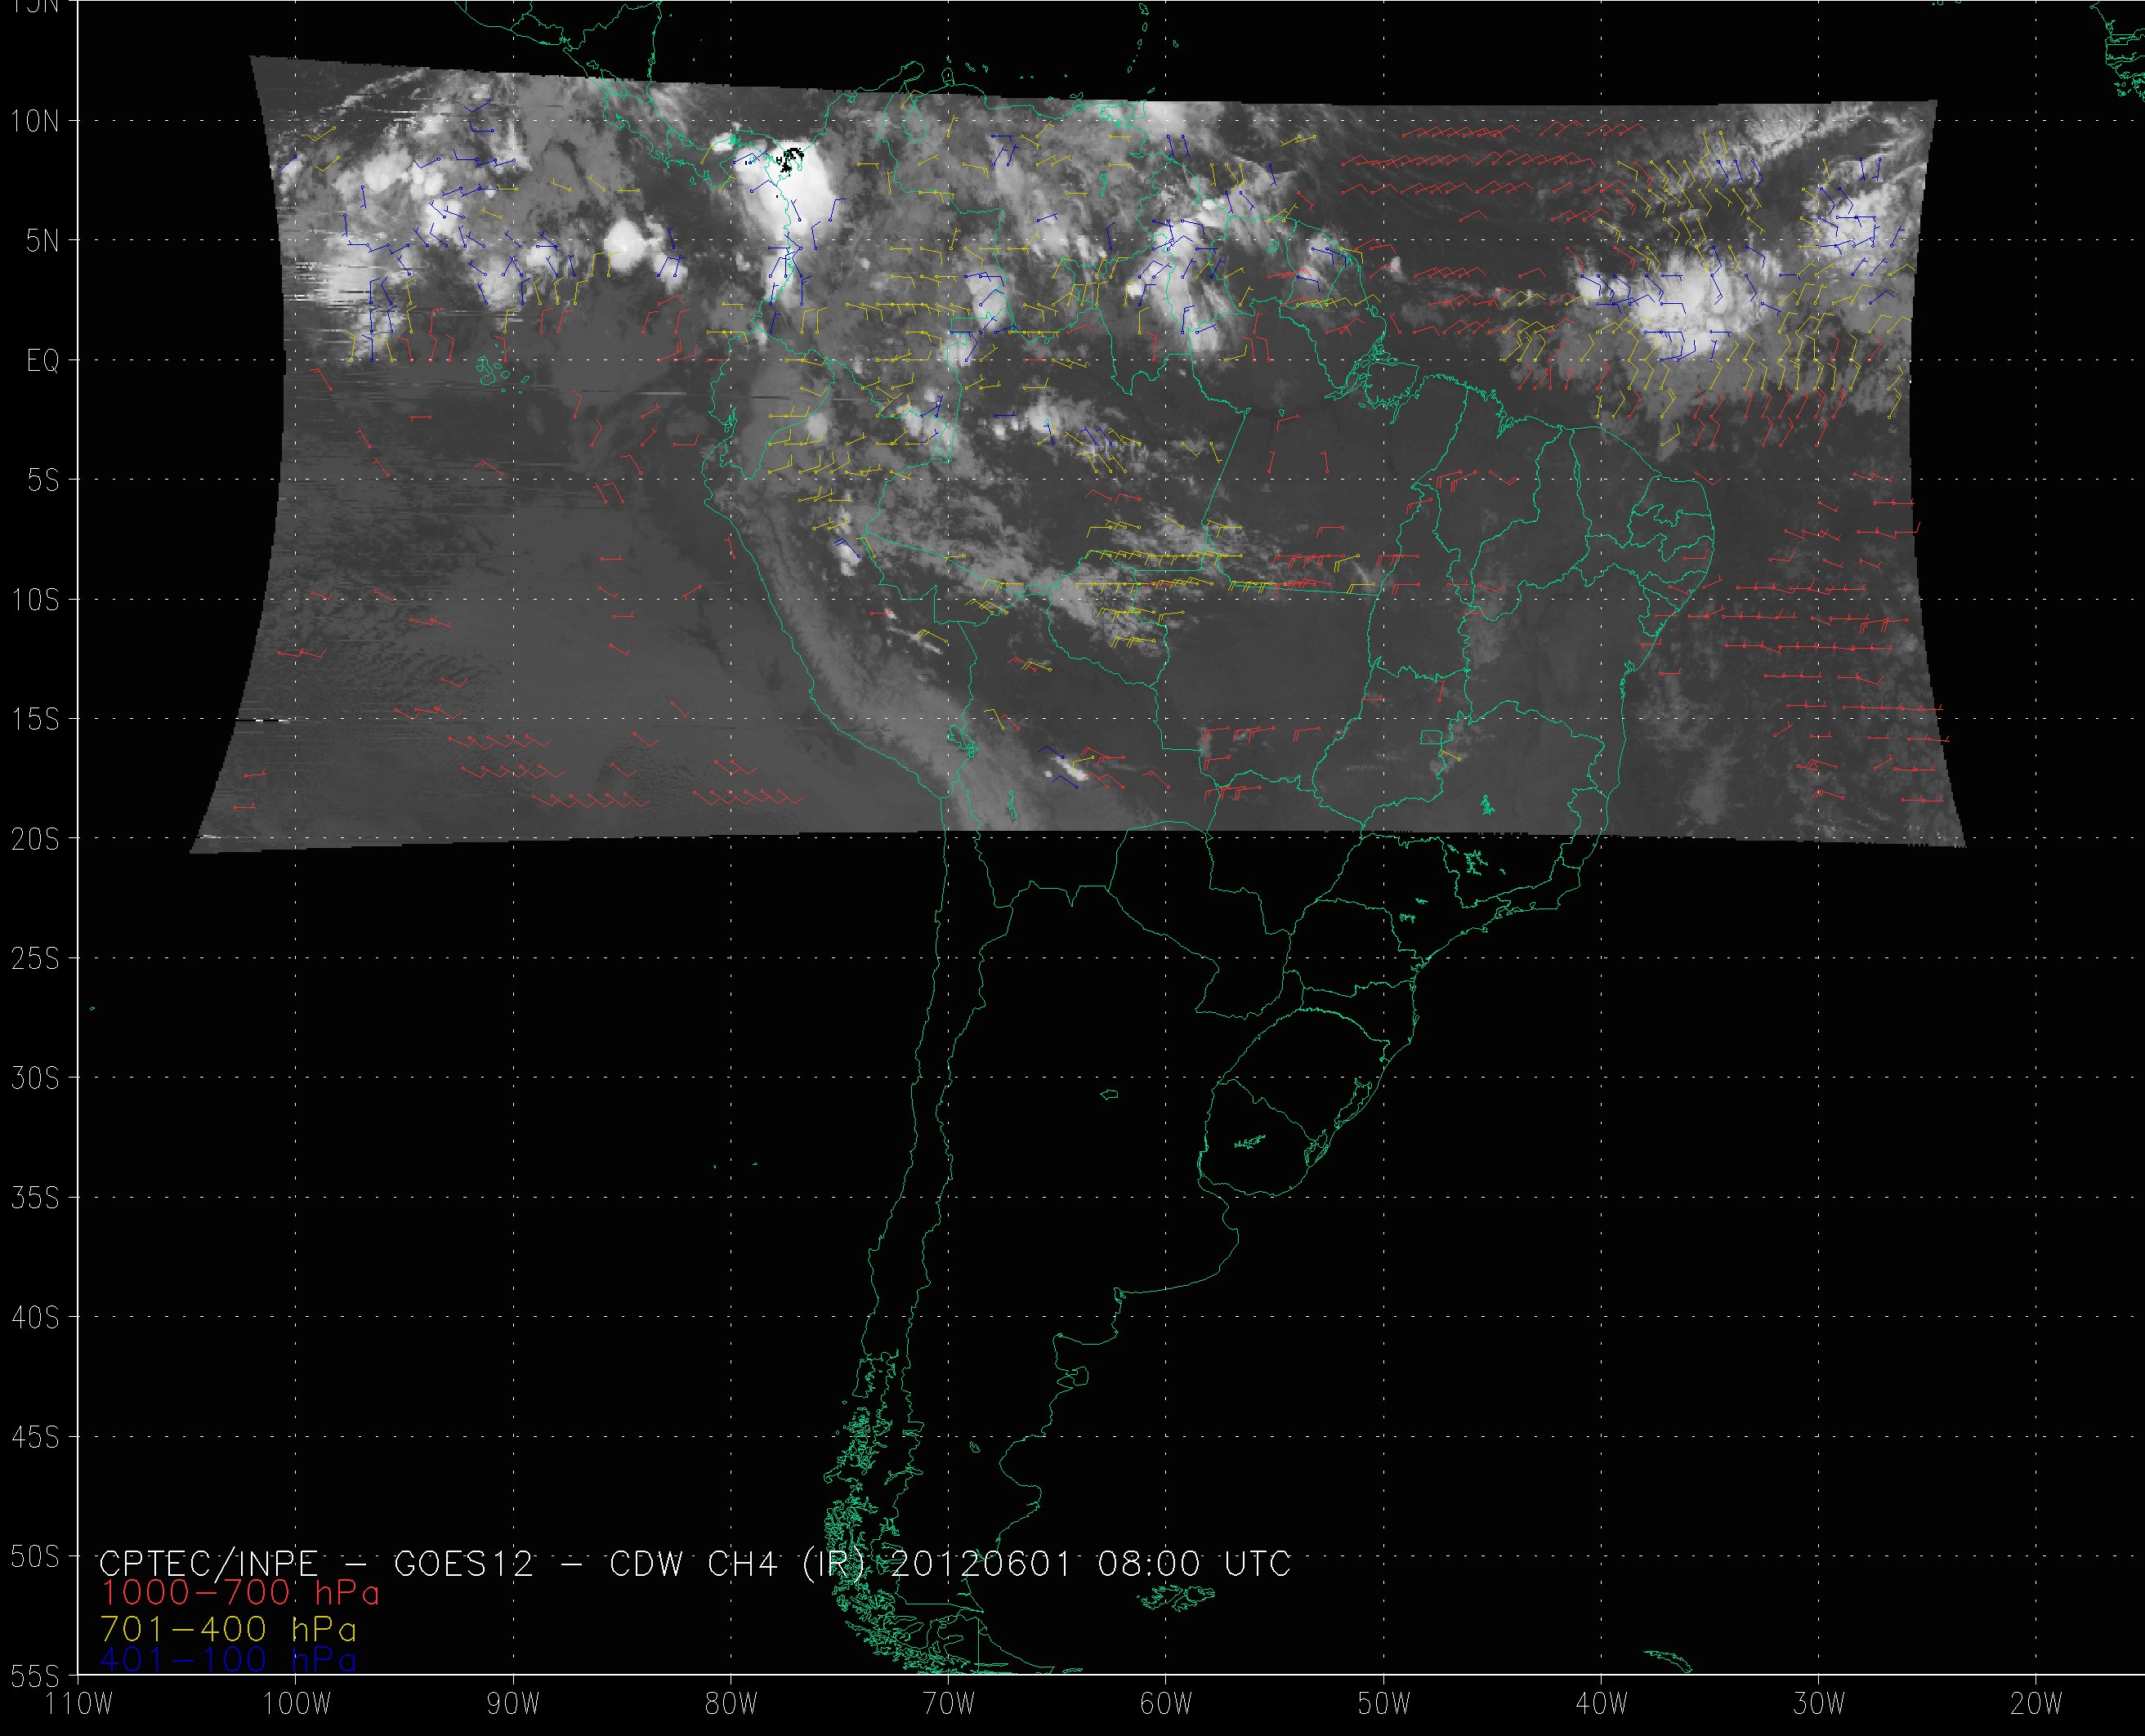This screenshot has height=1736, width=2145.
Task: Click the 20W longitude axis label
Action: coord(2036,1705)
